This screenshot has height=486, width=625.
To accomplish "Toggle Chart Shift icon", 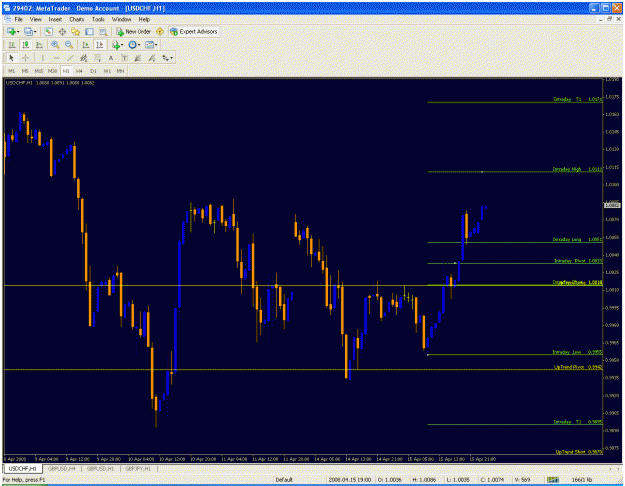I will [99, 45].
